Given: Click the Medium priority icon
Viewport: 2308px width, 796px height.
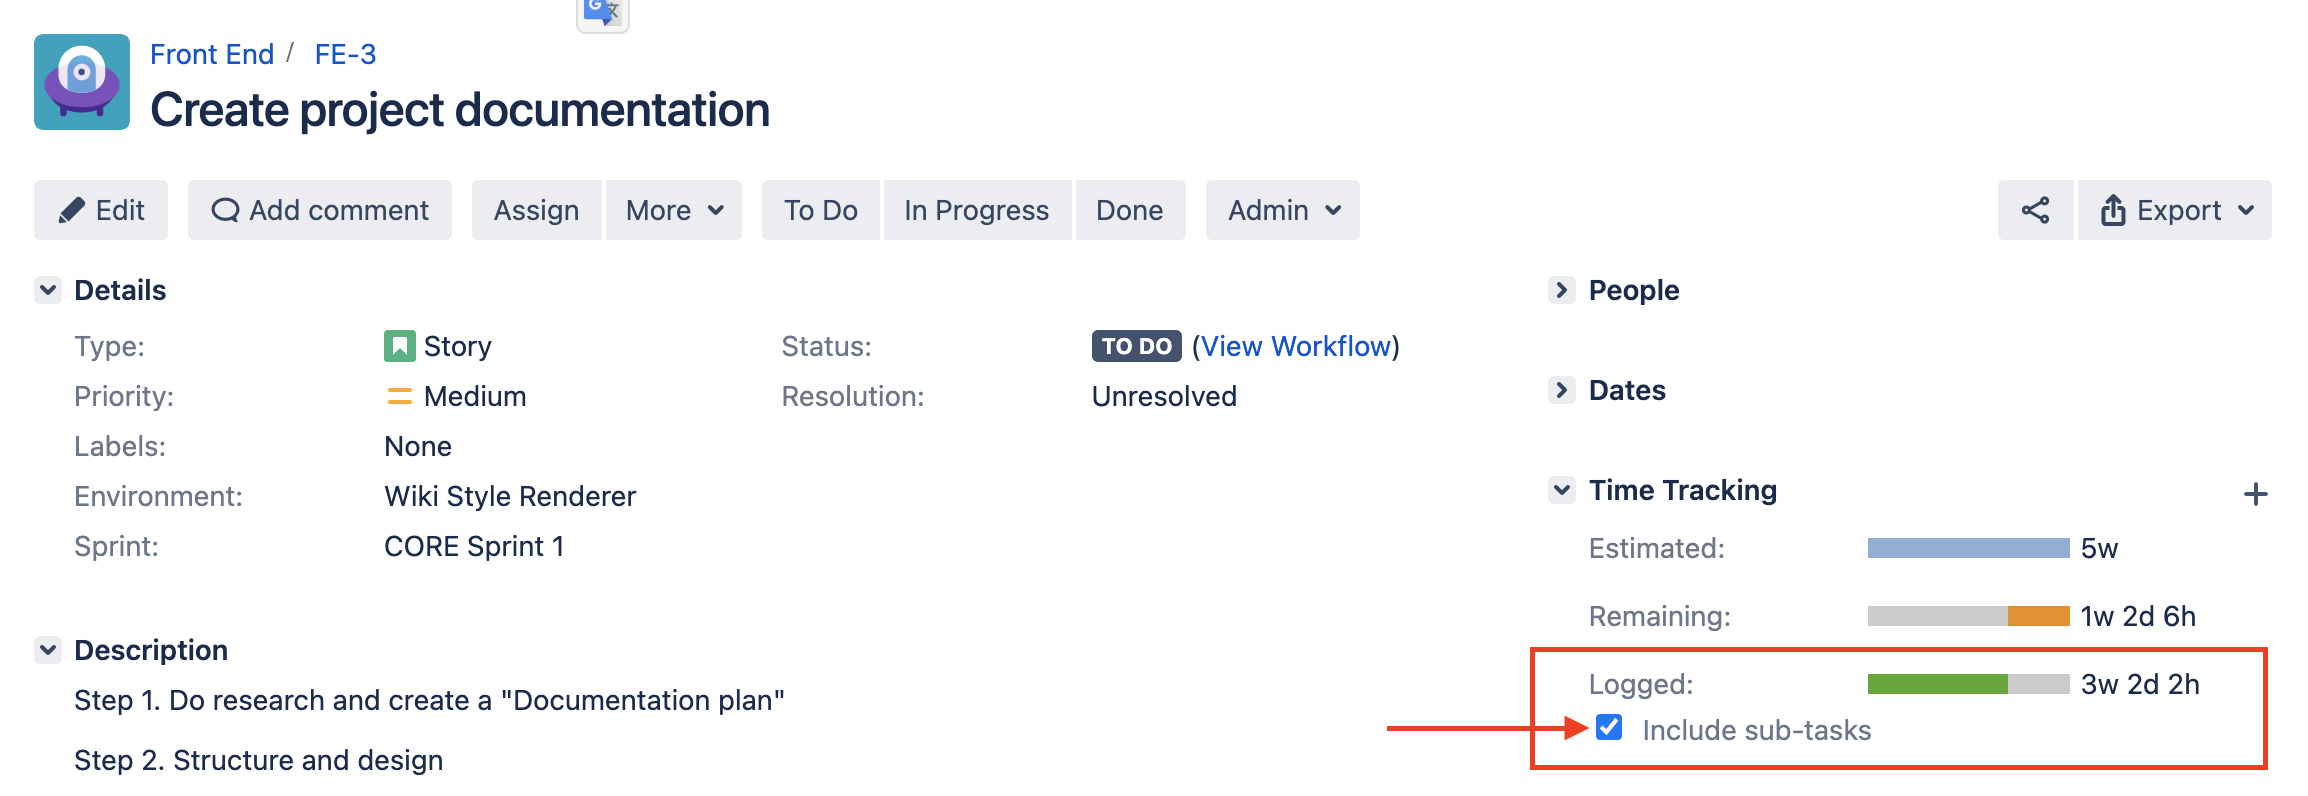Looking at the screenshot, I should 399,397.
